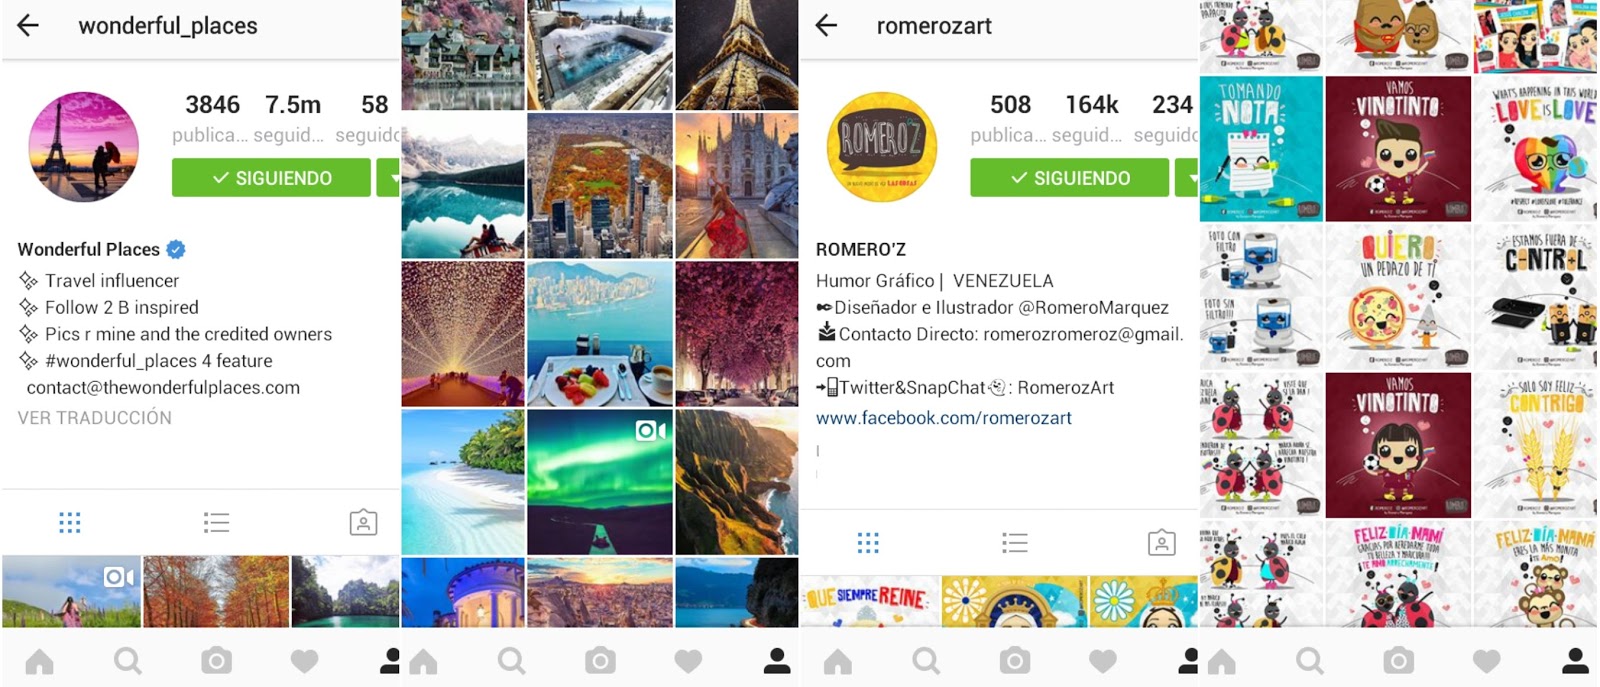Viewport: 1600px width, 687px height.
Task: Open camera from leftmost bottom navigation bar
Action: pyautogui.click(x=216, y=661)
